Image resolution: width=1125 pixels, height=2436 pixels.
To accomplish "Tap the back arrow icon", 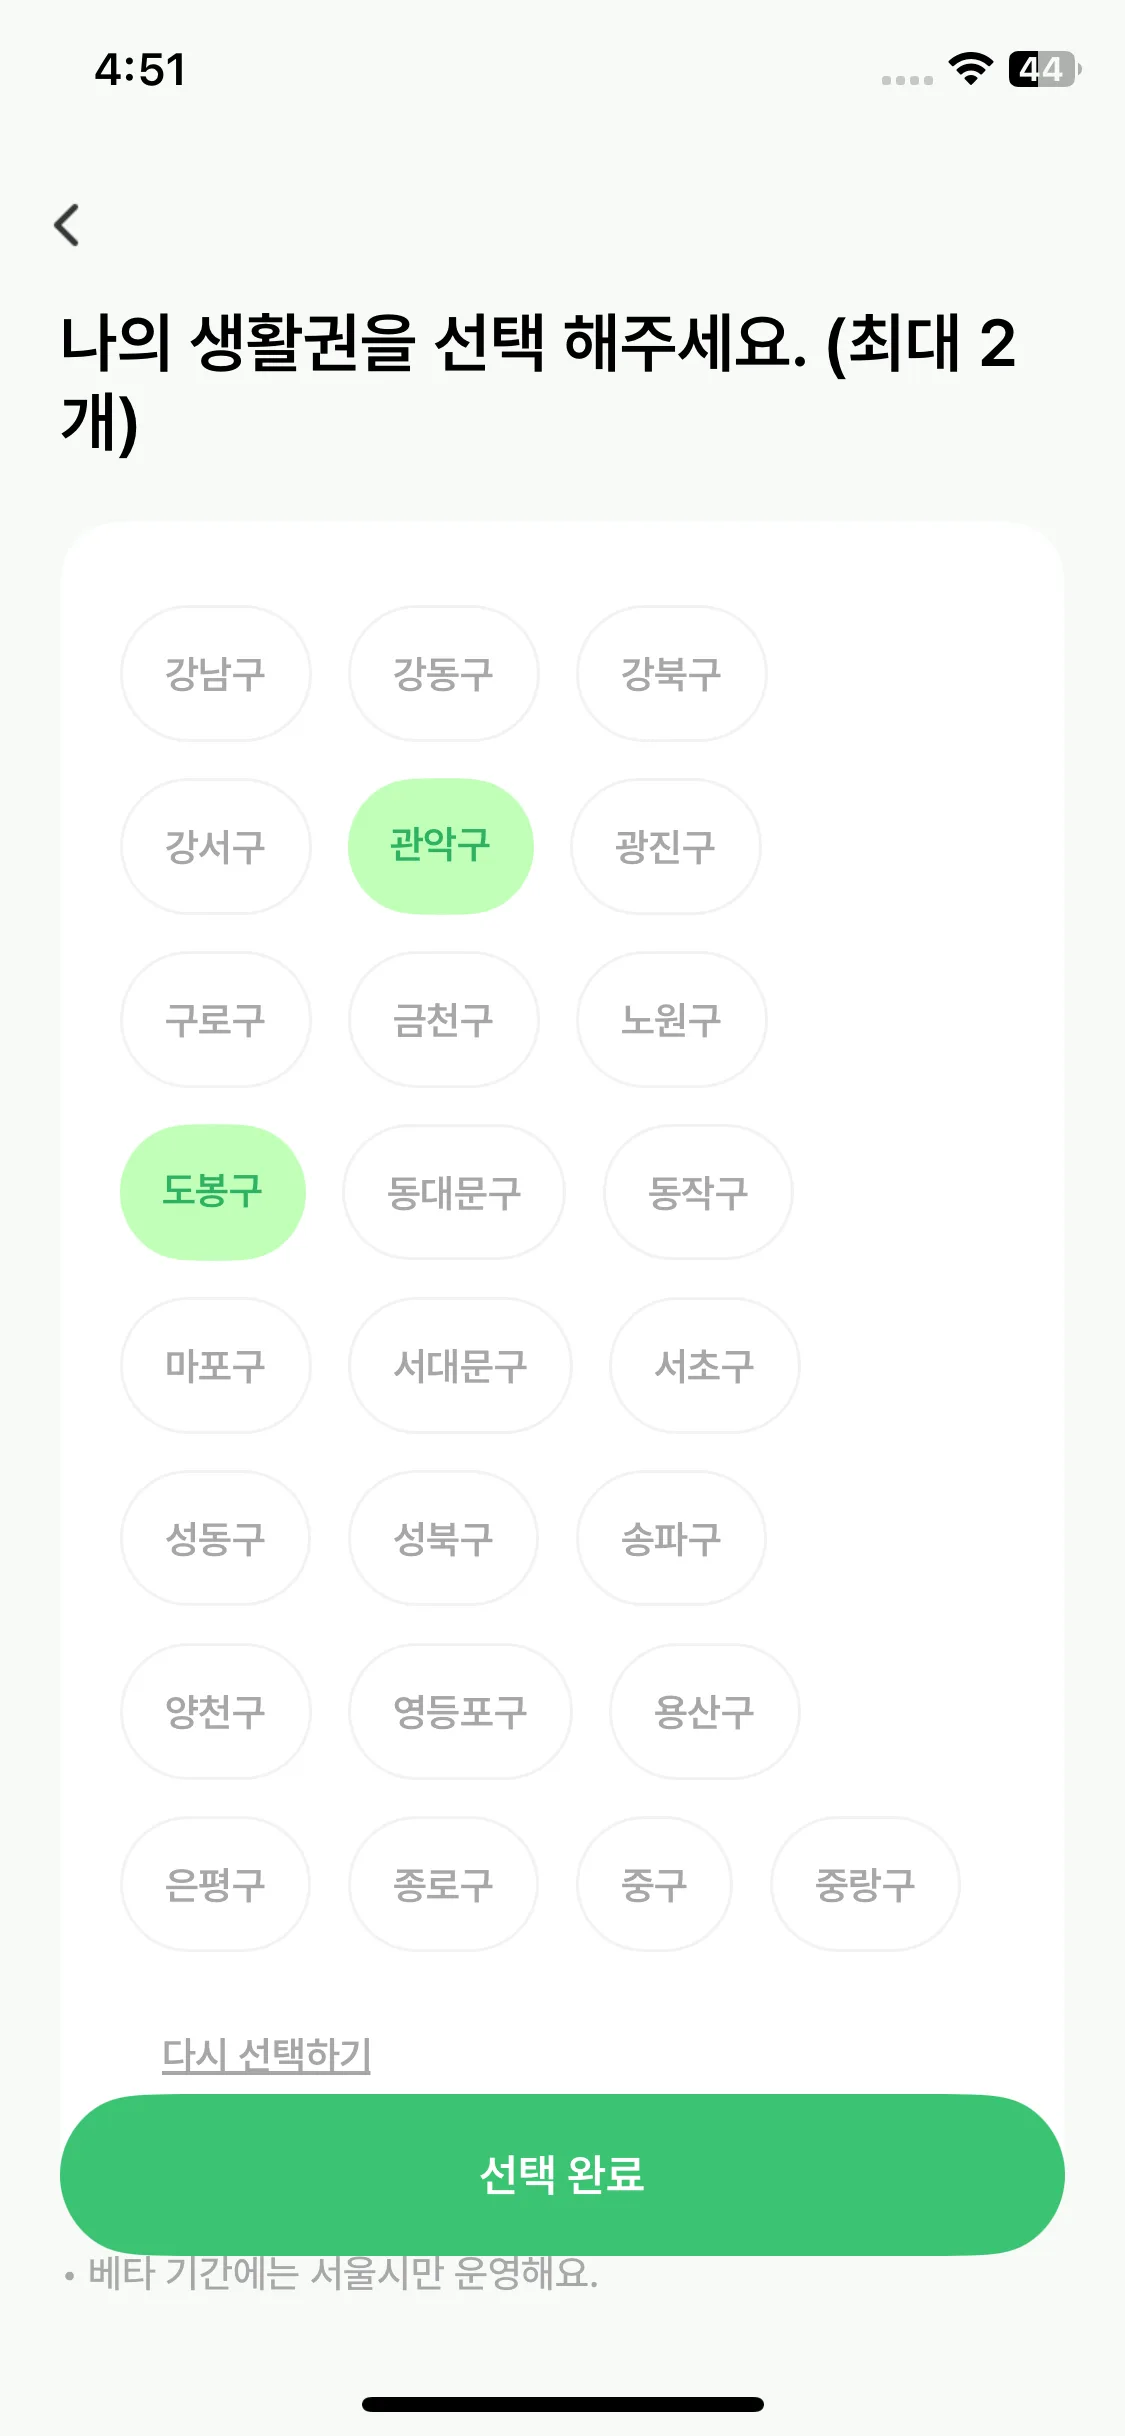I will tap(68, 225).
